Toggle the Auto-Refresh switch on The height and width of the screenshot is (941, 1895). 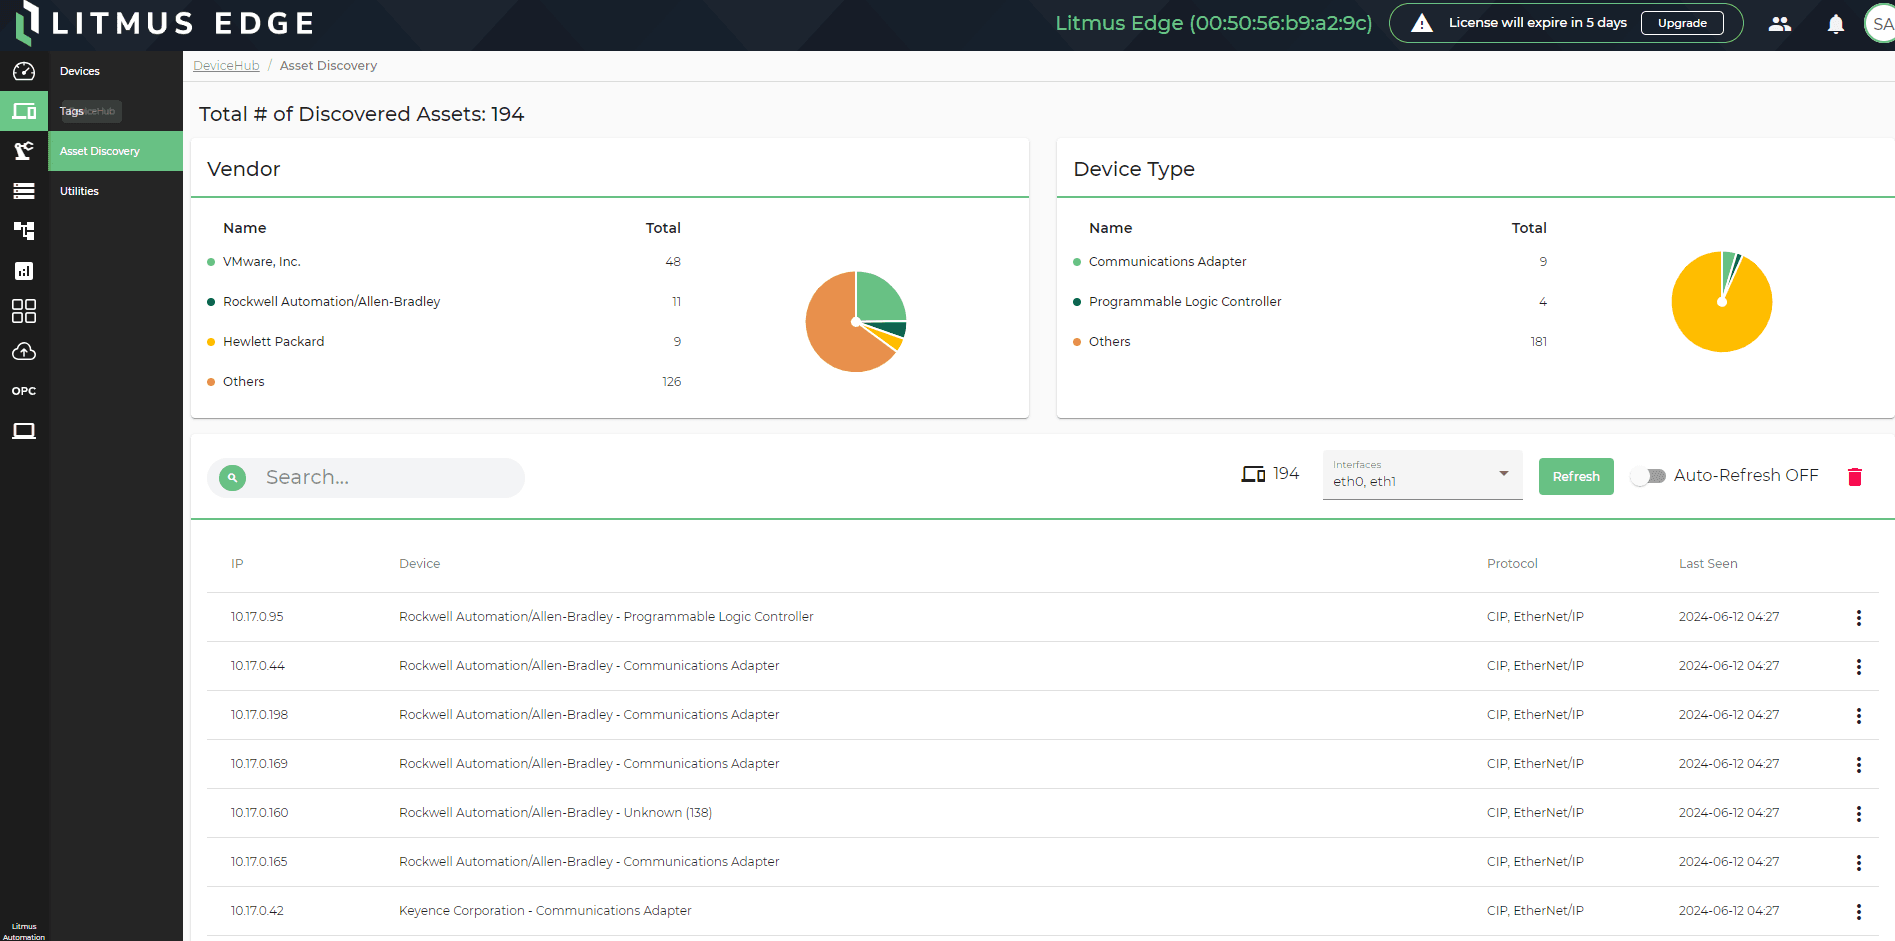[1647, 476]
